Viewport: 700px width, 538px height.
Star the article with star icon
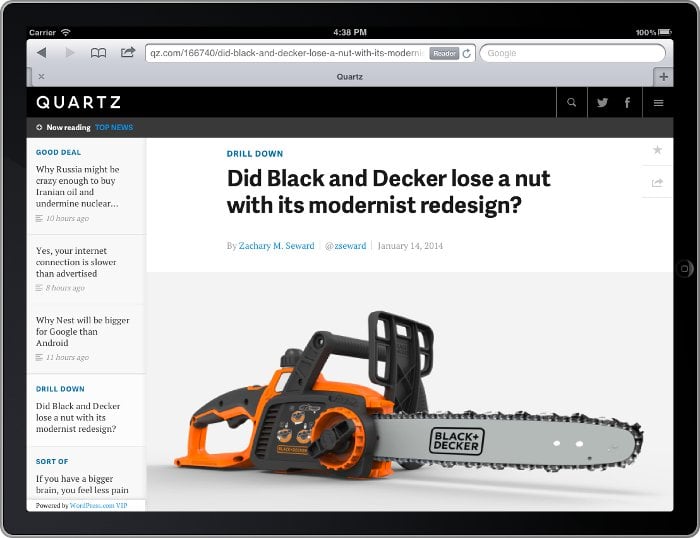click(657, 150)
